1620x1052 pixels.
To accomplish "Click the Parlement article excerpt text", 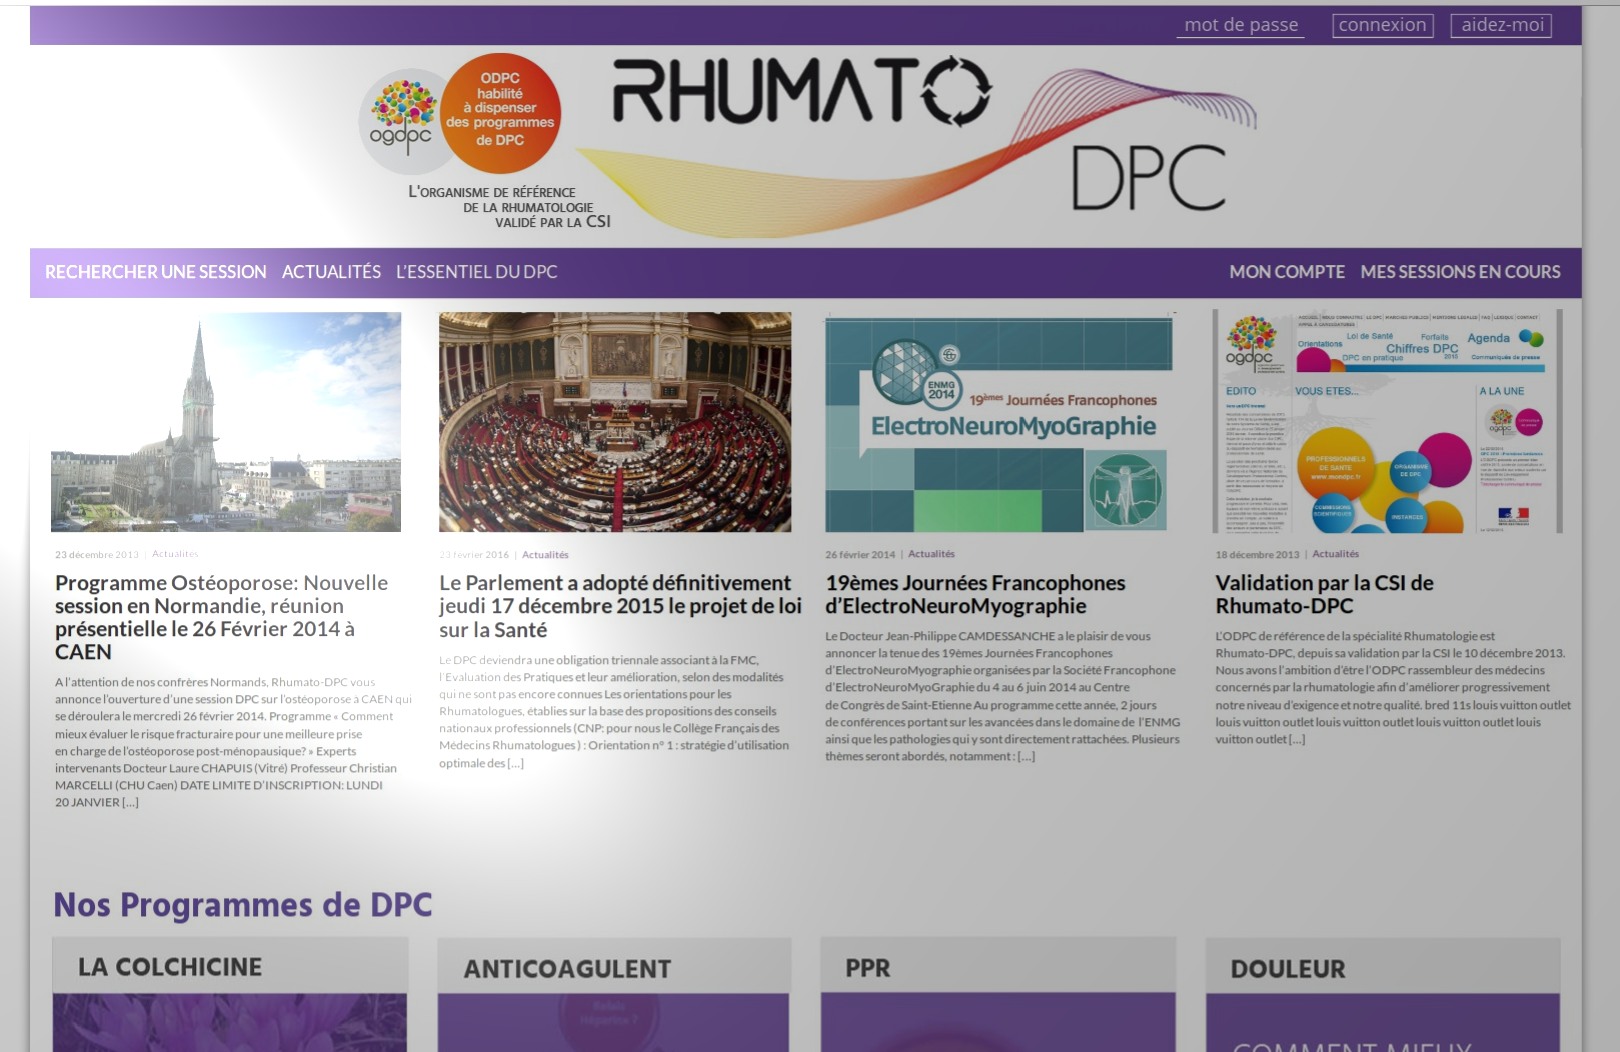I will pos(614,711).
